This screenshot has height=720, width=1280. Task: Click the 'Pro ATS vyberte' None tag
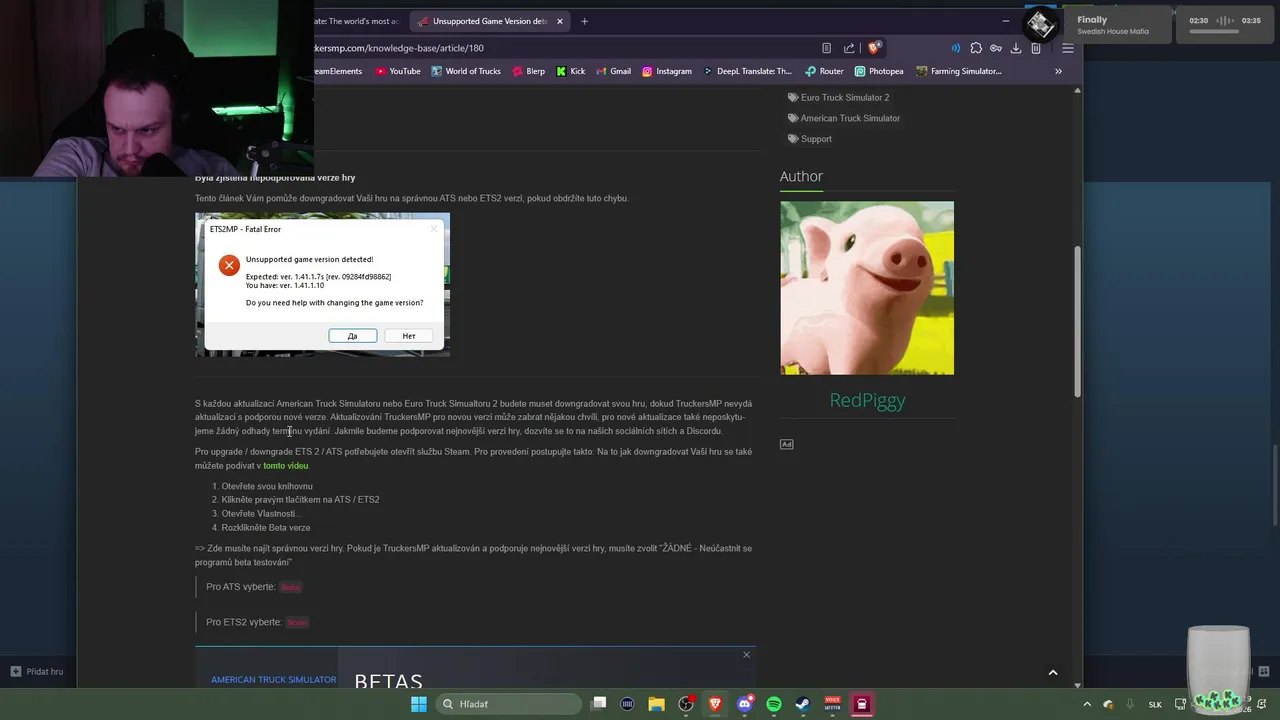(290, 587)
